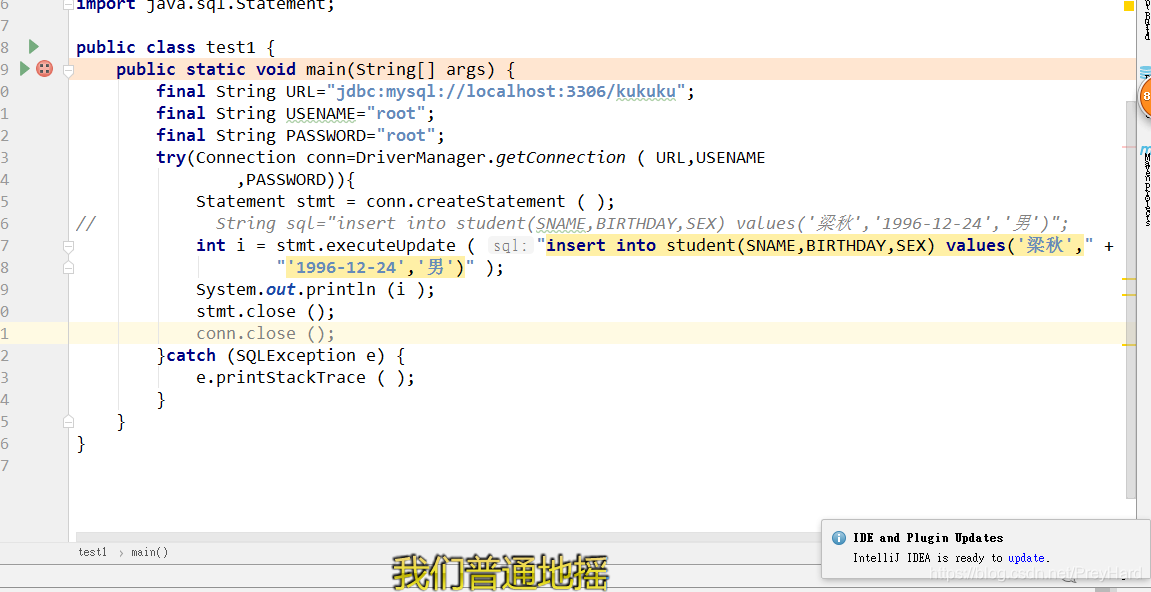Collapse the executeUpdate statement fold marker
The height and width of the screenshot is (592, 1151).
point(68,246)
